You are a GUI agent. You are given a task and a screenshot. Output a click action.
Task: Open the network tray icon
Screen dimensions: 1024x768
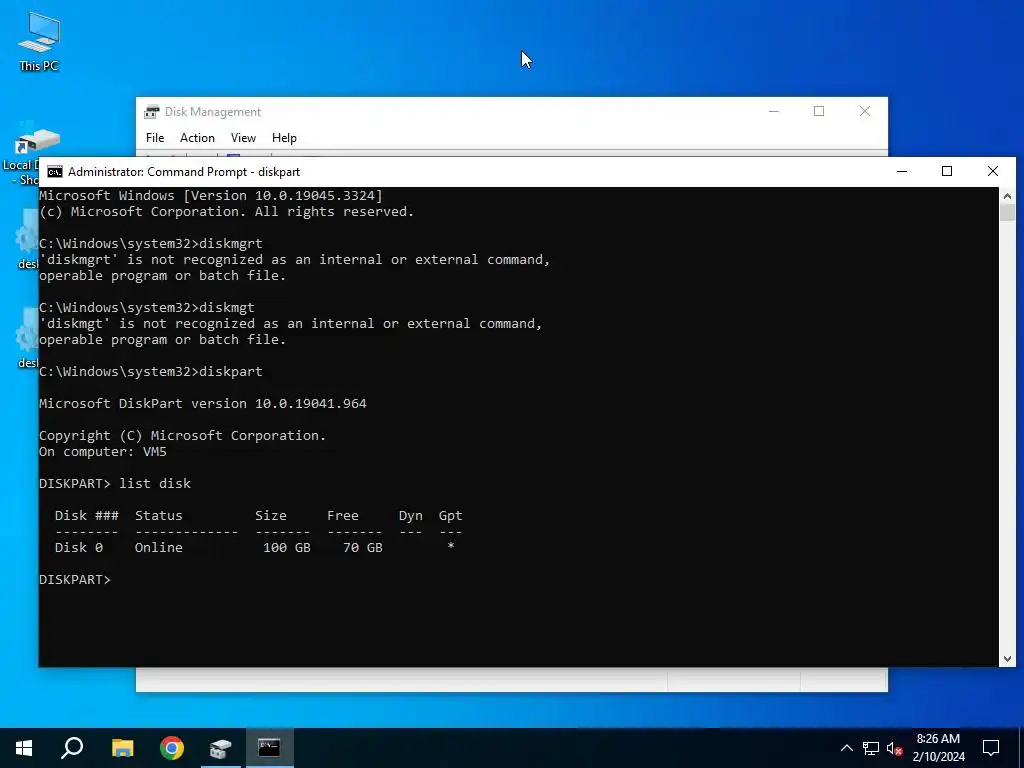click(871, 748)
